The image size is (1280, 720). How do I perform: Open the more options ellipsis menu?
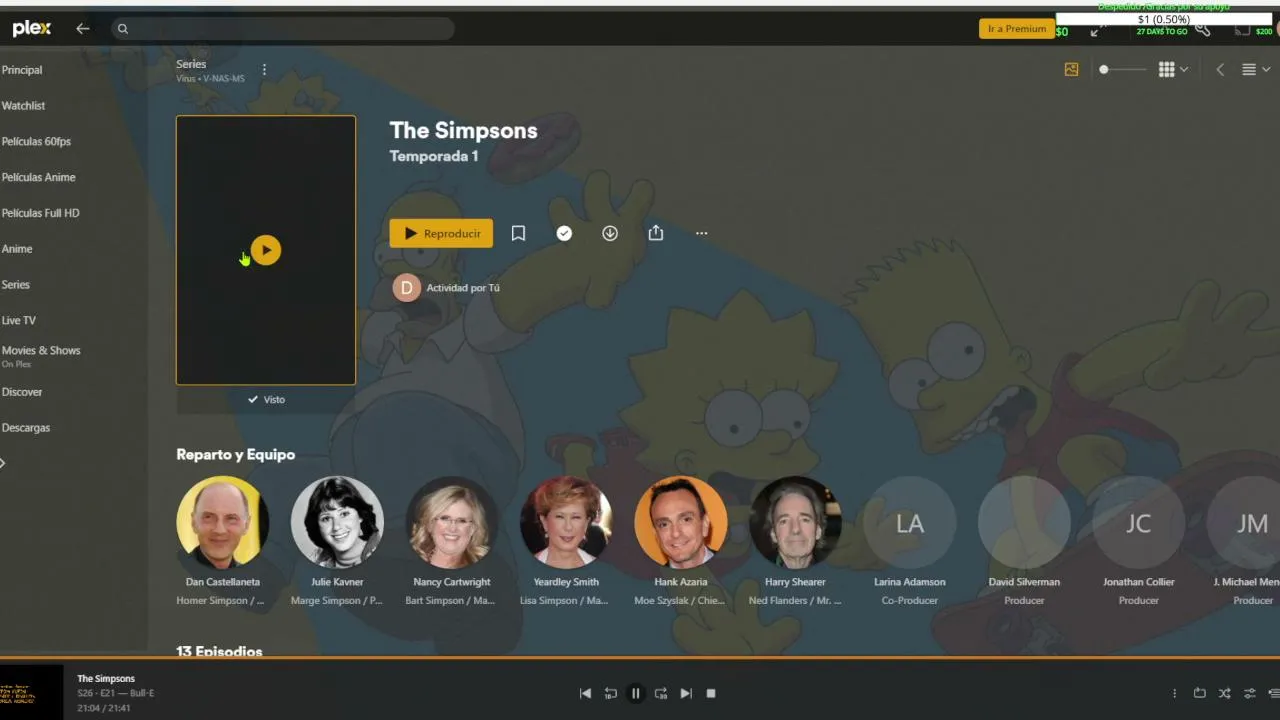702,233
